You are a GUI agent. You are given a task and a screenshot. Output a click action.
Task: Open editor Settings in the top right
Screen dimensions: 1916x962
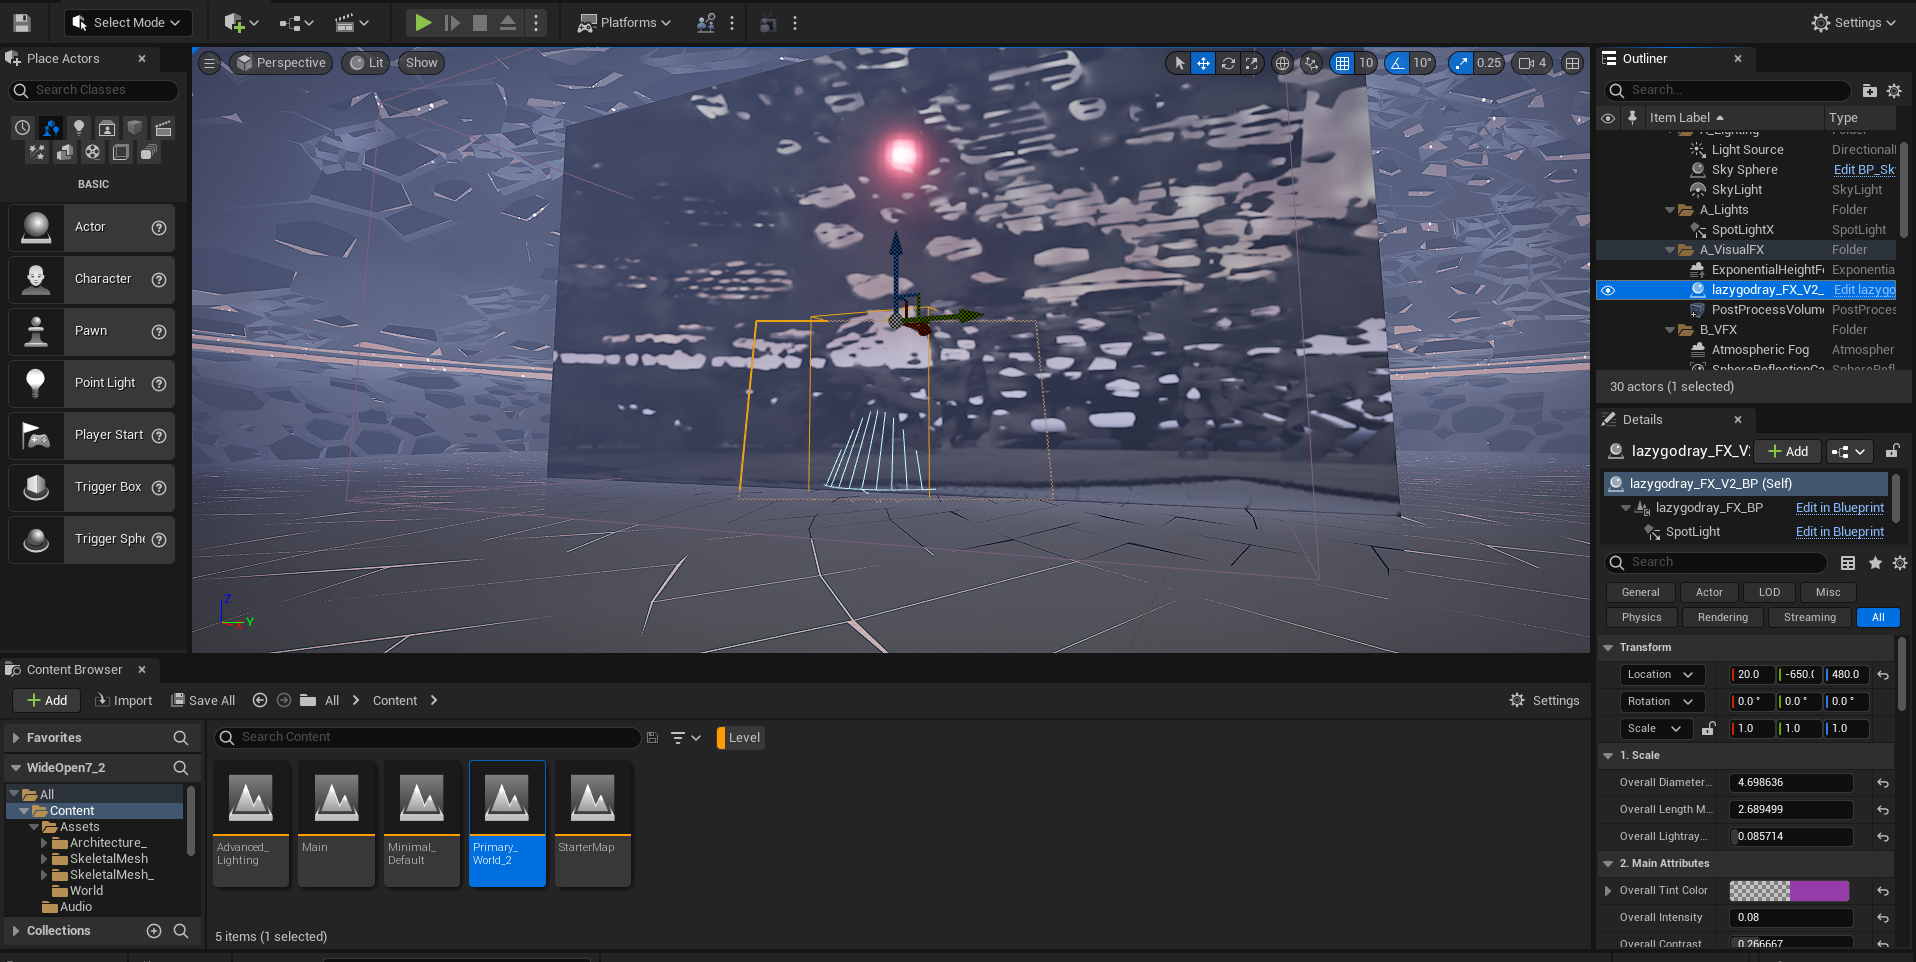[1854, 22]
